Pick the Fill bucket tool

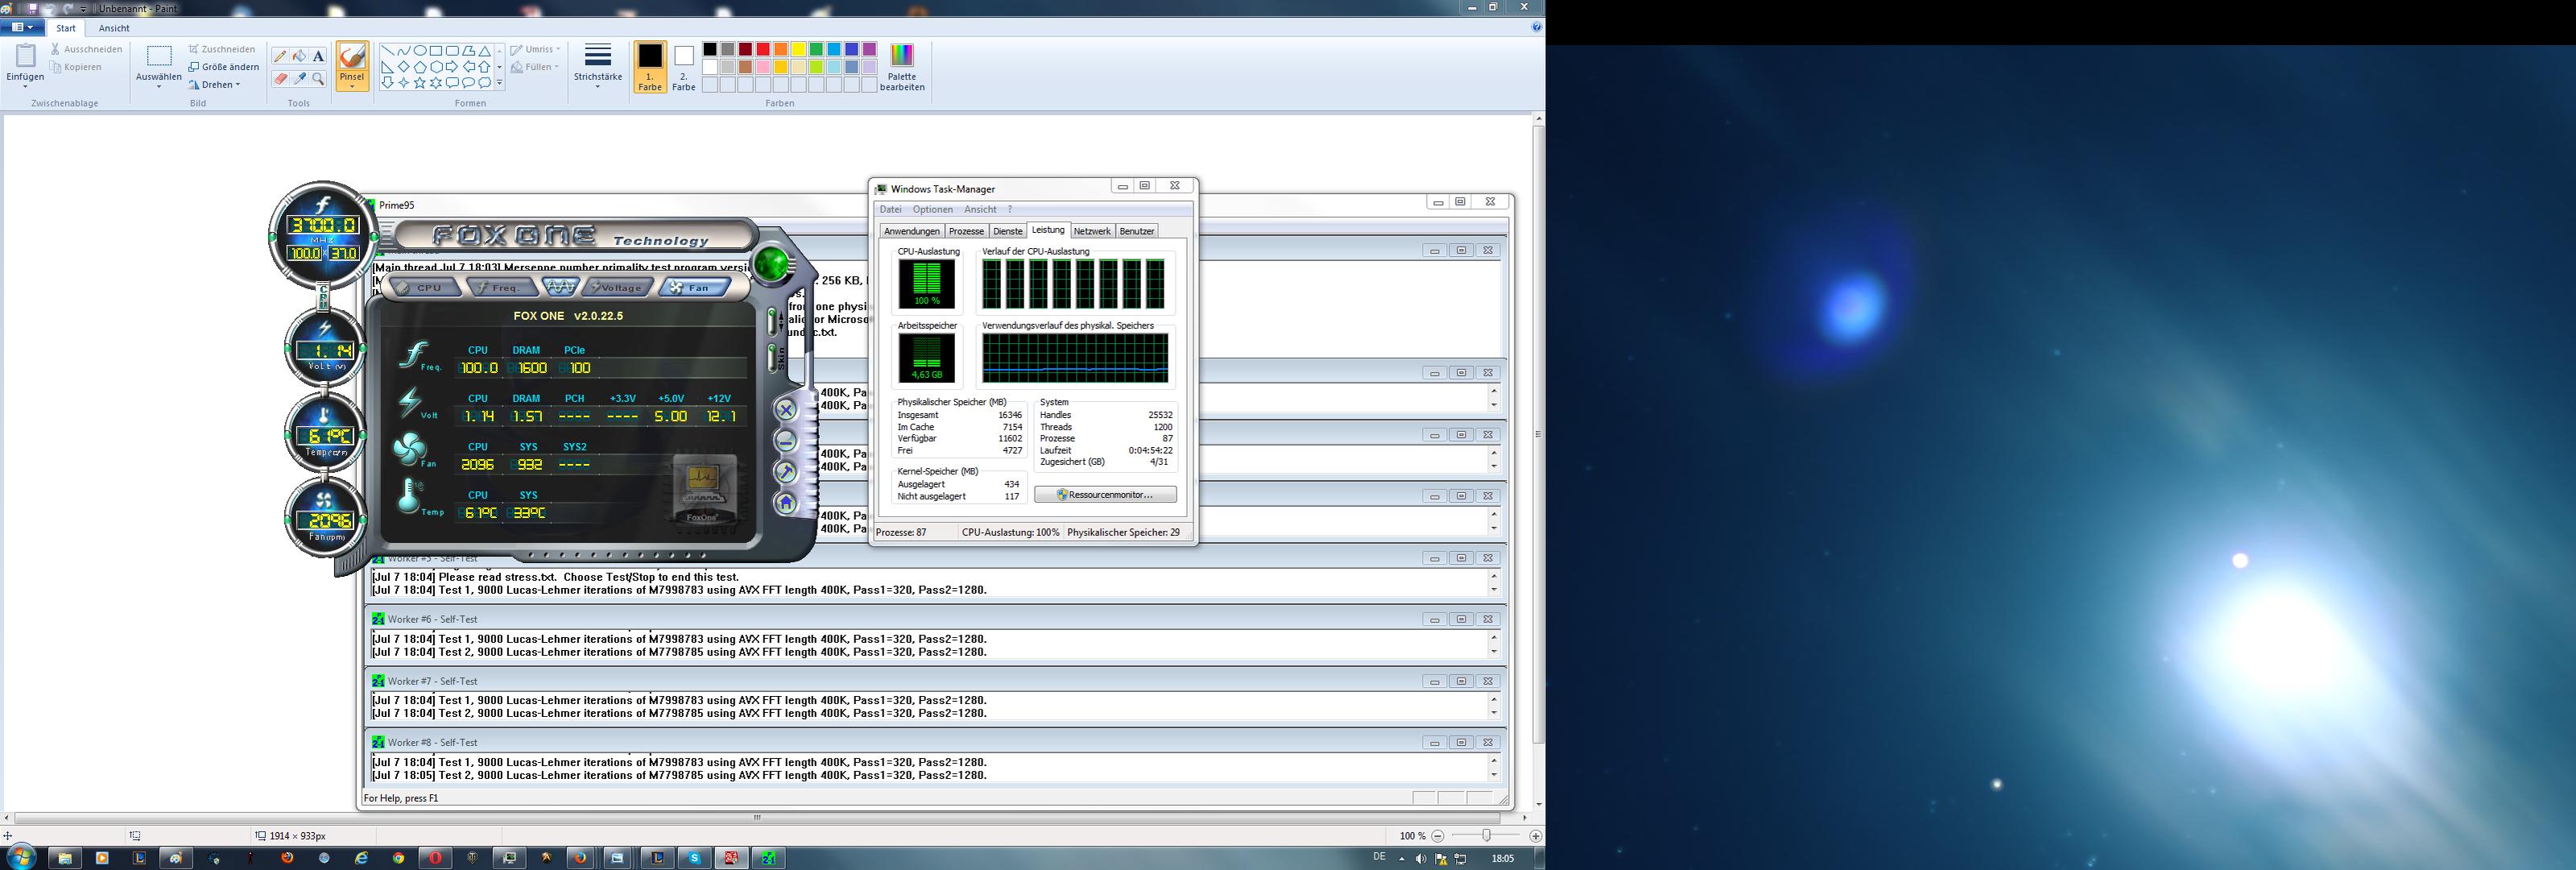coord(299,56)
